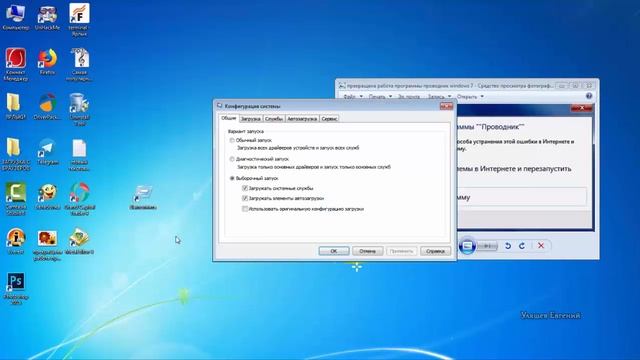Click the Применить button

[x=401, y=251]
